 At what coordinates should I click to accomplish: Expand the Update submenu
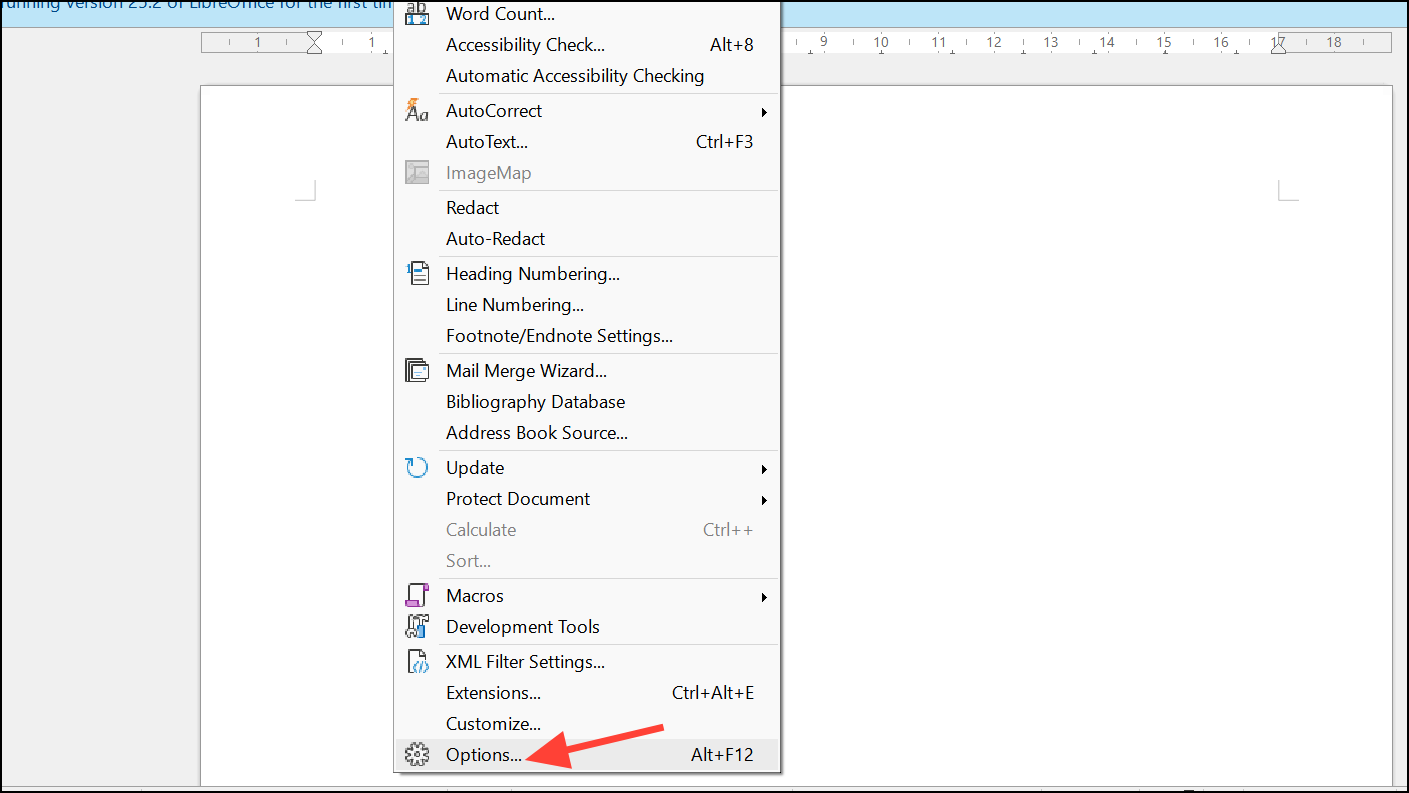pyautogui.click(x=764, y=468)
